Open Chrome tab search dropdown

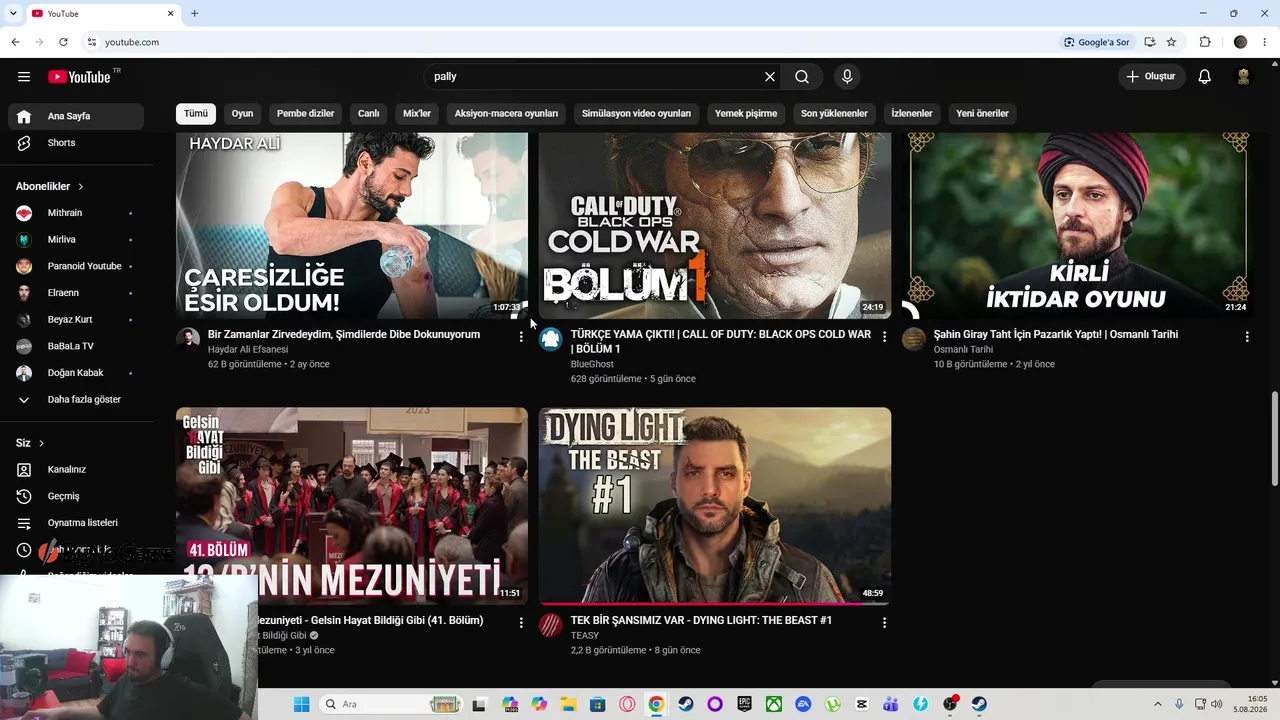[x=13, y=13]
